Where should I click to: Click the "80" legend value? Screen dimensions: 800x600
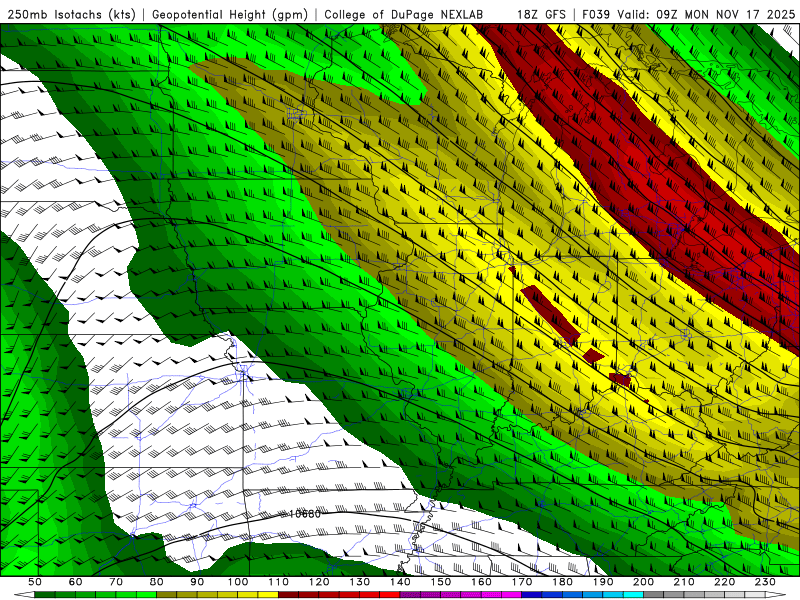pos(156,582)
